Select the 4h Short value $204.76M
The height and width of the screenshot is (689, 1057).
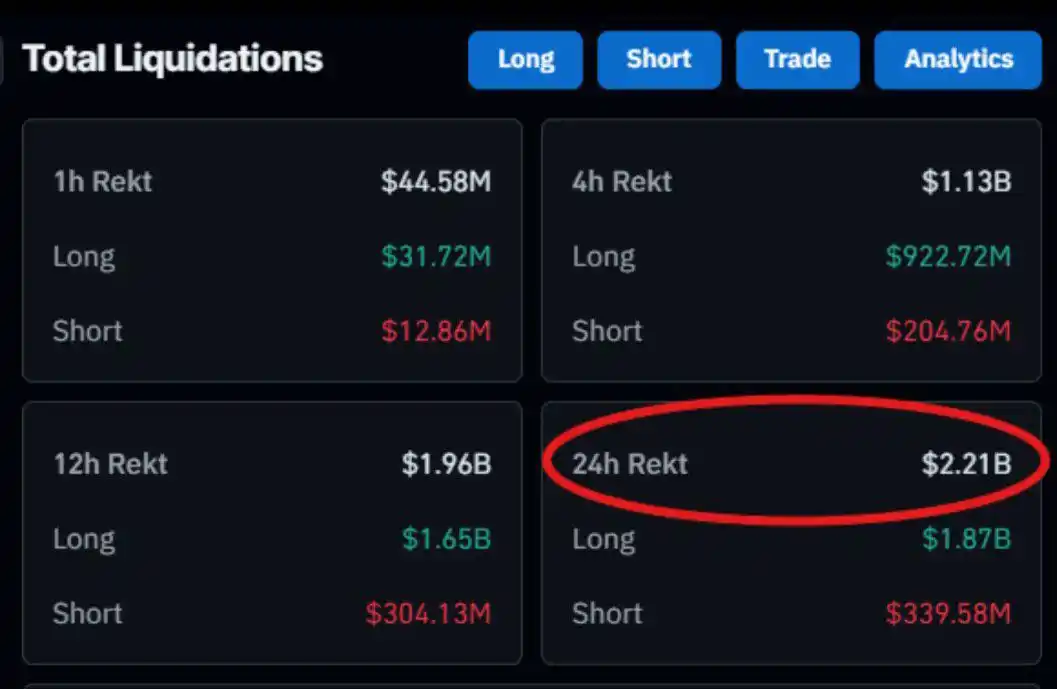point(948,331)
